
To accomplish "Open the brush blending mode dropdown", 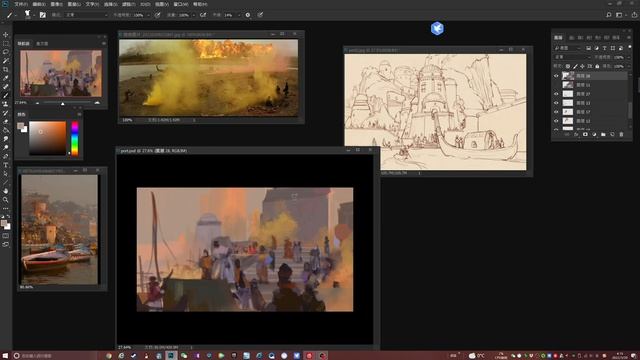I will point(86,15).
